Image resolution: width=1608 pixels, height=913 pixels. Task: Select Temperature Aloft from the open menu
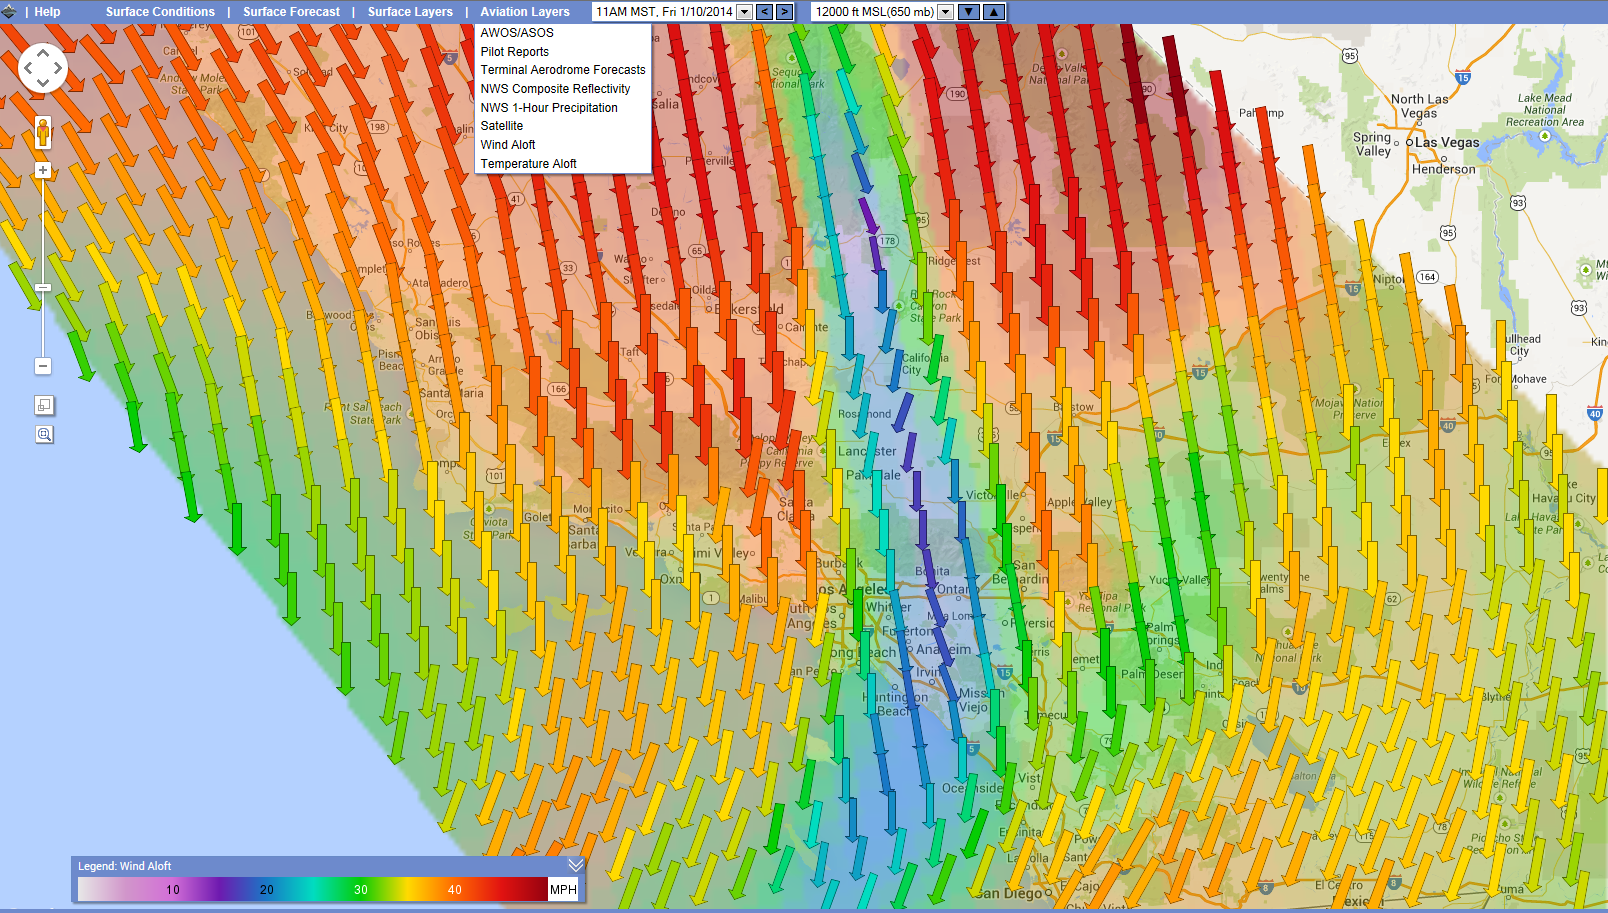point(529,163)
